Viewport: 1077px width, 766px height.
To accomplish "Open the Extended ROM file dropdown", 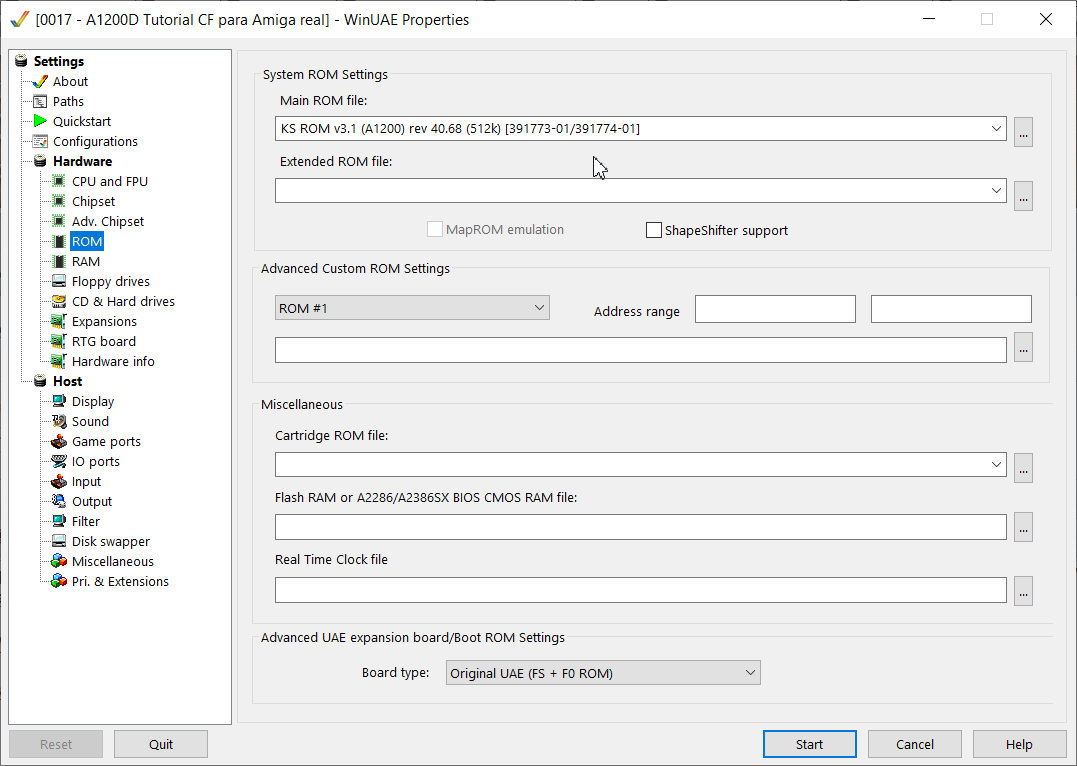I will pos(996,190).
